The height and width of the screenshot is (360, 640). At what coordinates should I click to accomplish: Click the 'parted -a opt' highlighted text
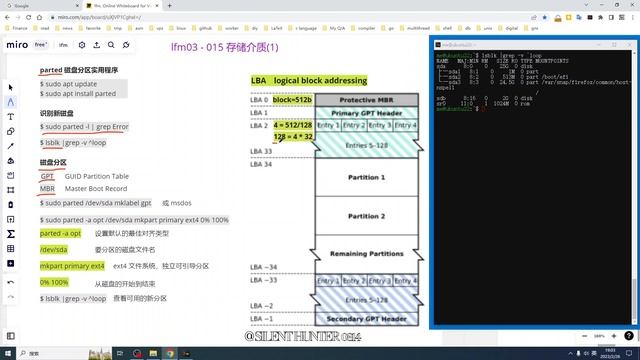tap(60, 233)
